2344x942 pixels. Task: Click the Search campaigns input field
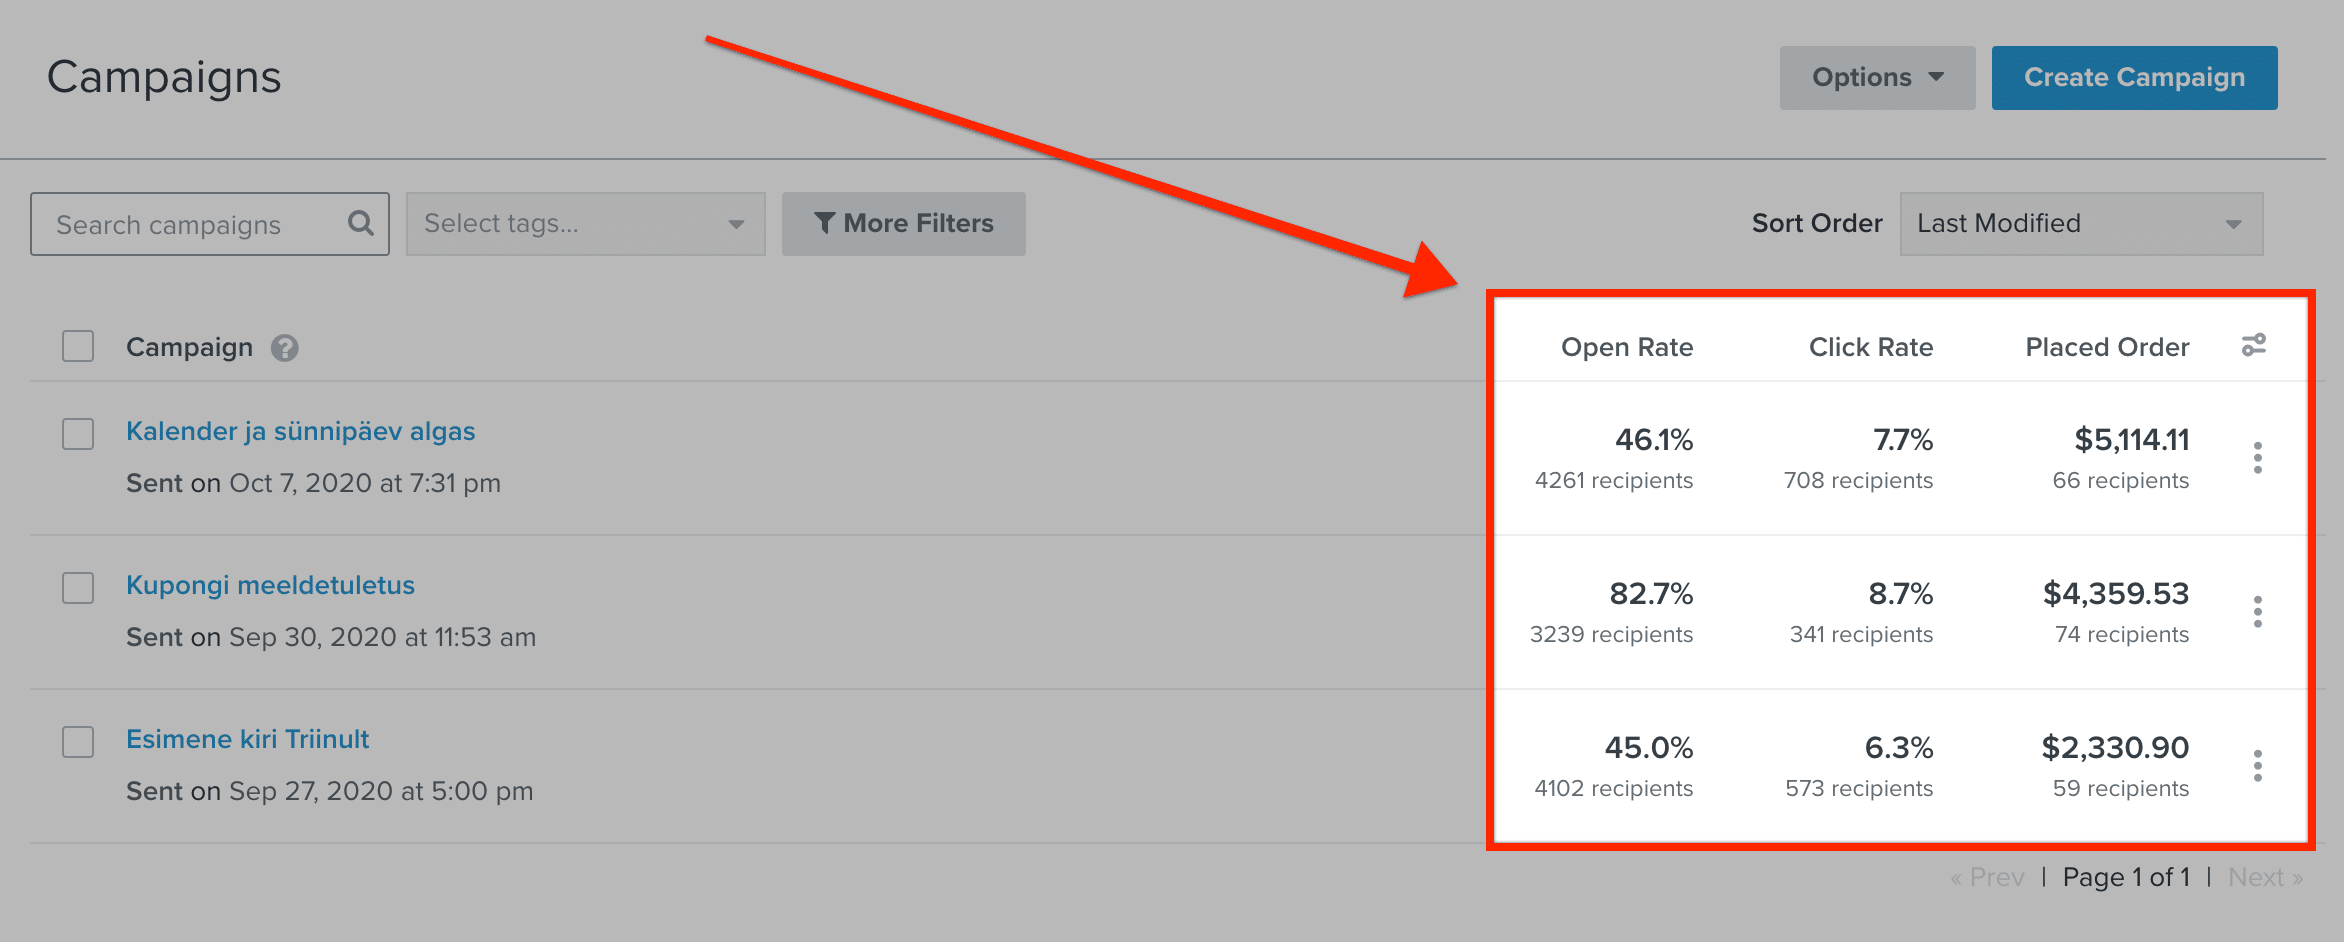tap(210, 224)
